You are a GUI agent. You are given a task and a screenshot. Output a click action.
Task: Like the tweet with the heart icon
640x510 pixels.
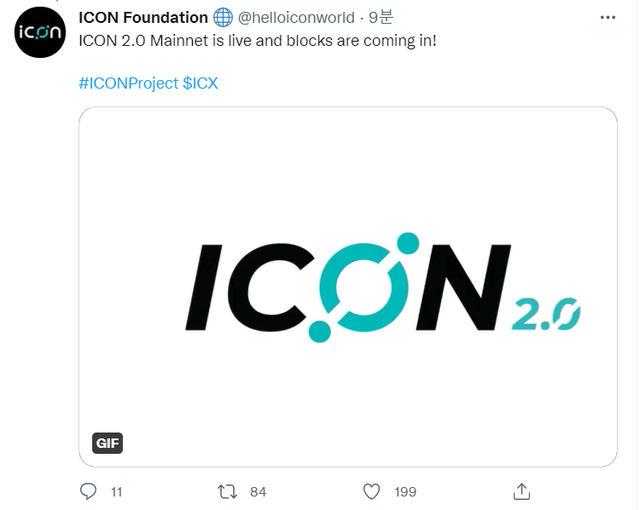click(x=372, y=491)
